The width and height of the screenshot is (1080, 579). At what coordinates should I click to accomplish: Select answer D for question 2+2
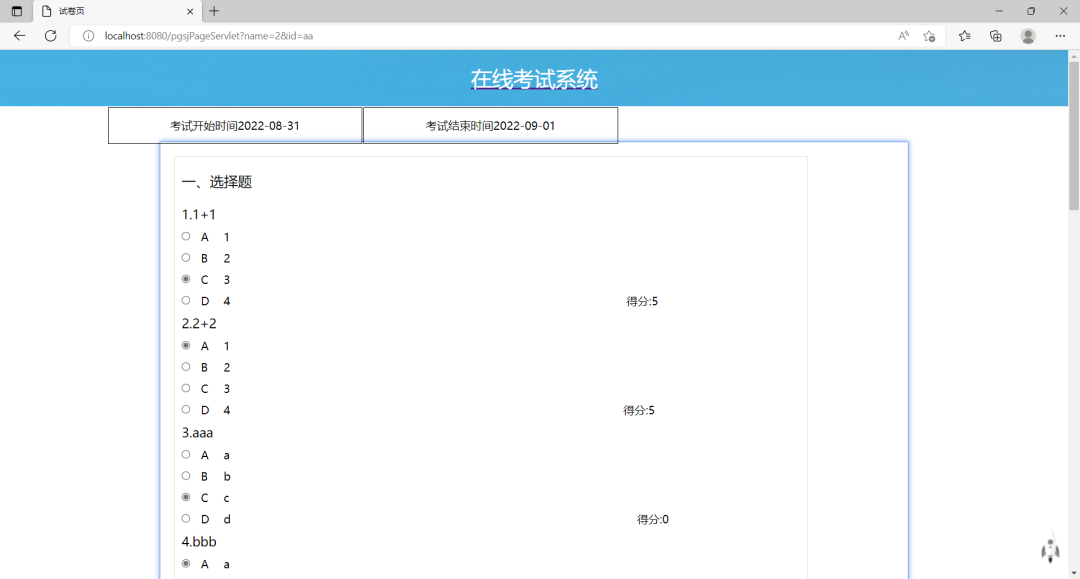coord(185,409)
